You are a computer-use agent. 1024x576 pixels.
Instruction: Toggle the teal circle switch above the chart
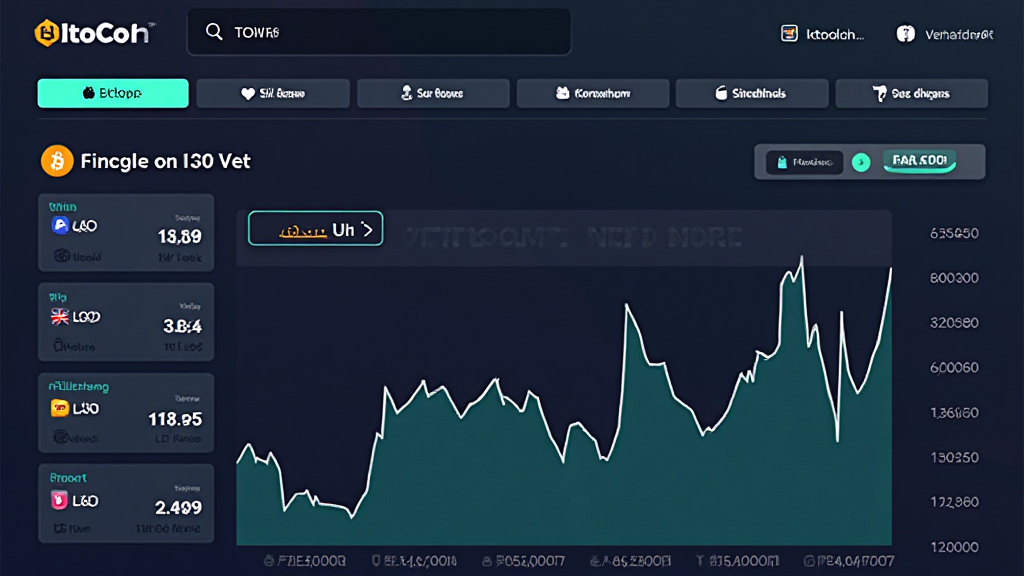tap(860, 162)
